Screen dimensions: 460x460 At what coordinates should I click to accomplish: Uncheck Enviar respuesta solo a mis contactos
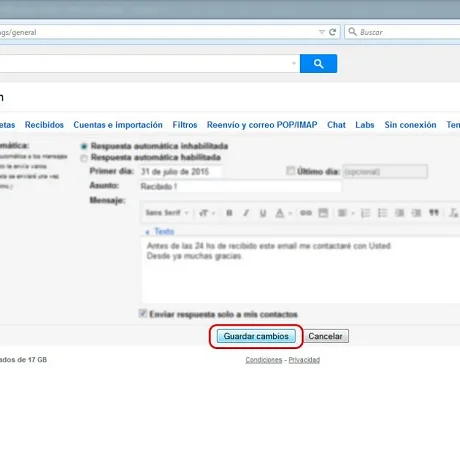coord(143,313)
